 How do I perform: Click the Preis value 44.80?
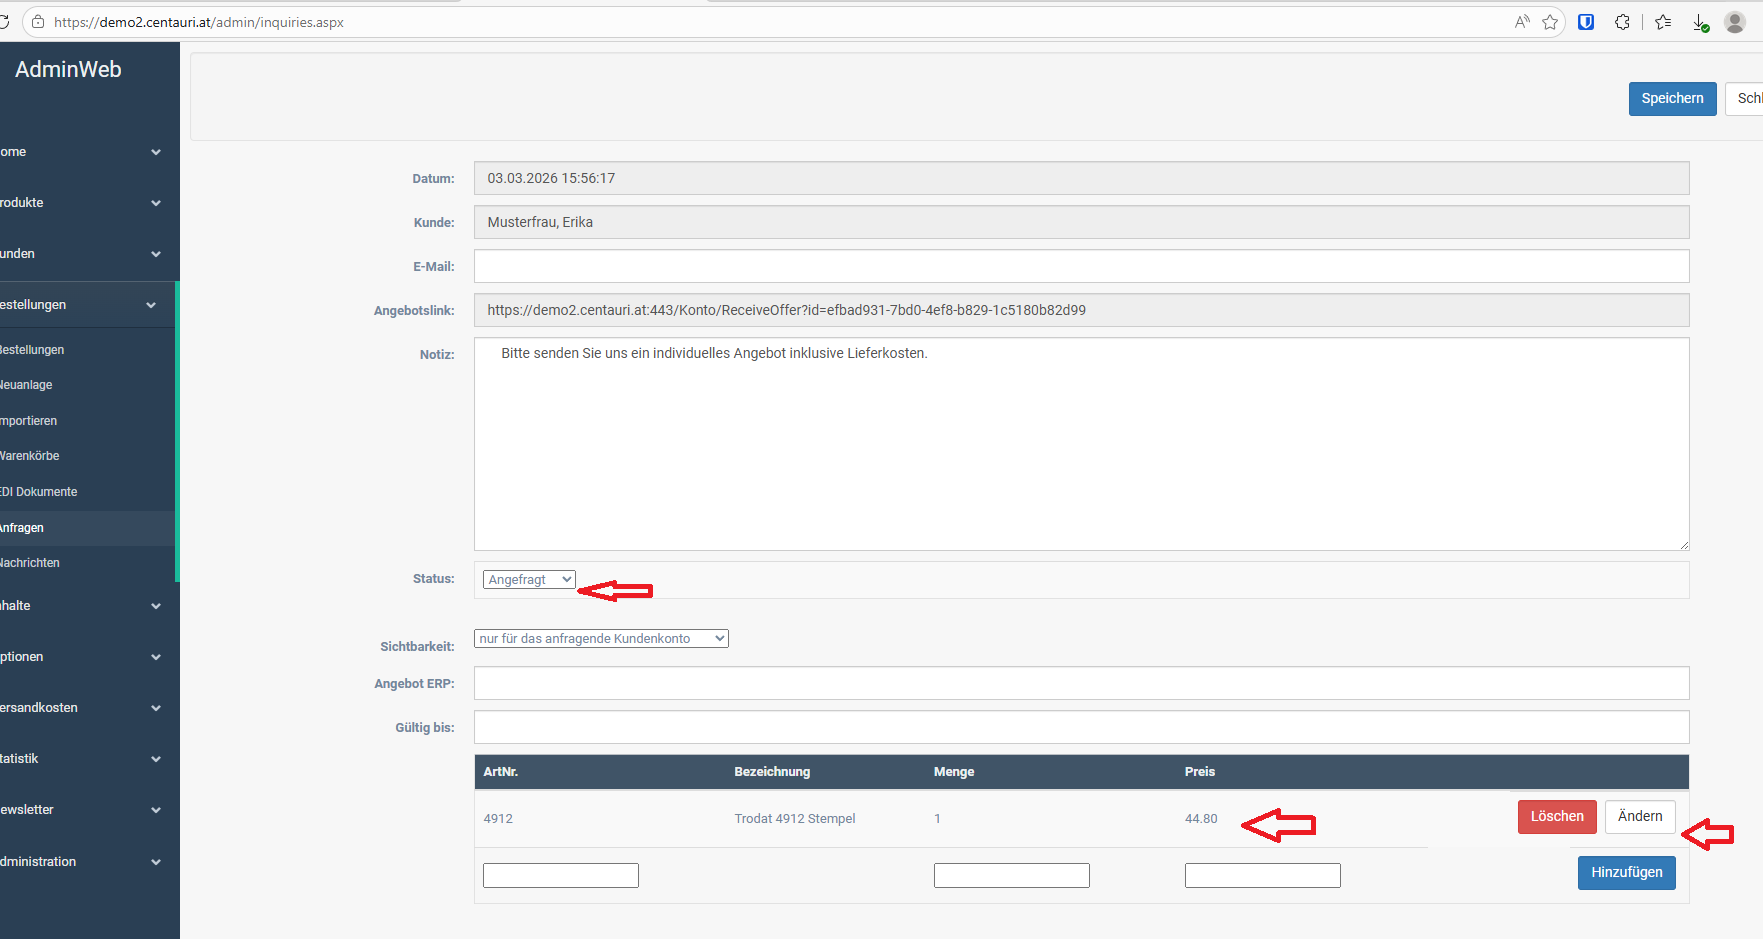point(1201,819)
